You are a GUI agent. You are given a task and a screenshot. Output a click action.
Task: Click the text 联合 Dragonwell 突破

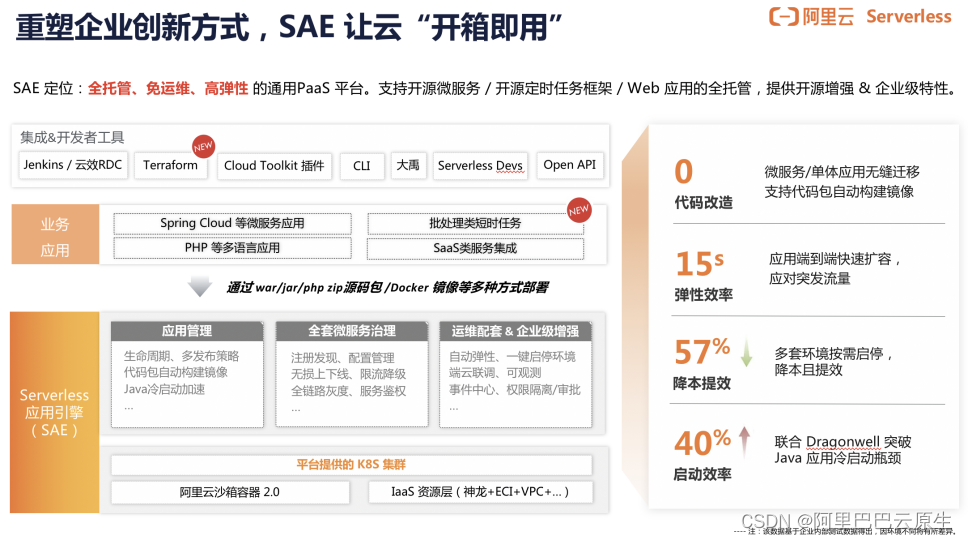(843, 442)
